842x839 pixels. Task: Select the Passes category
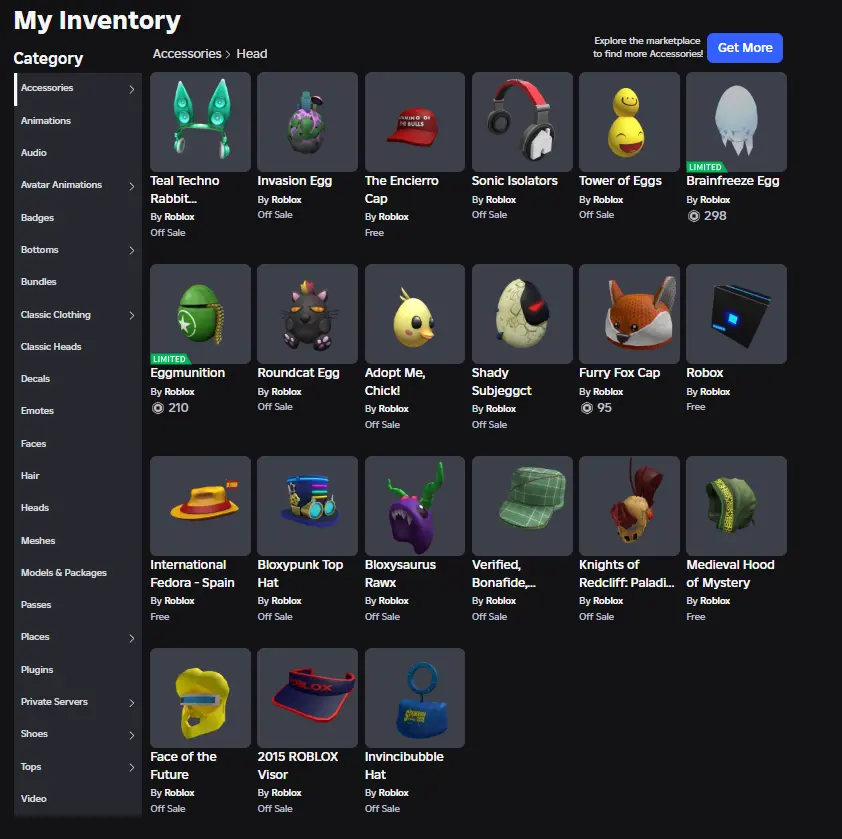click(x=78, y=605)
